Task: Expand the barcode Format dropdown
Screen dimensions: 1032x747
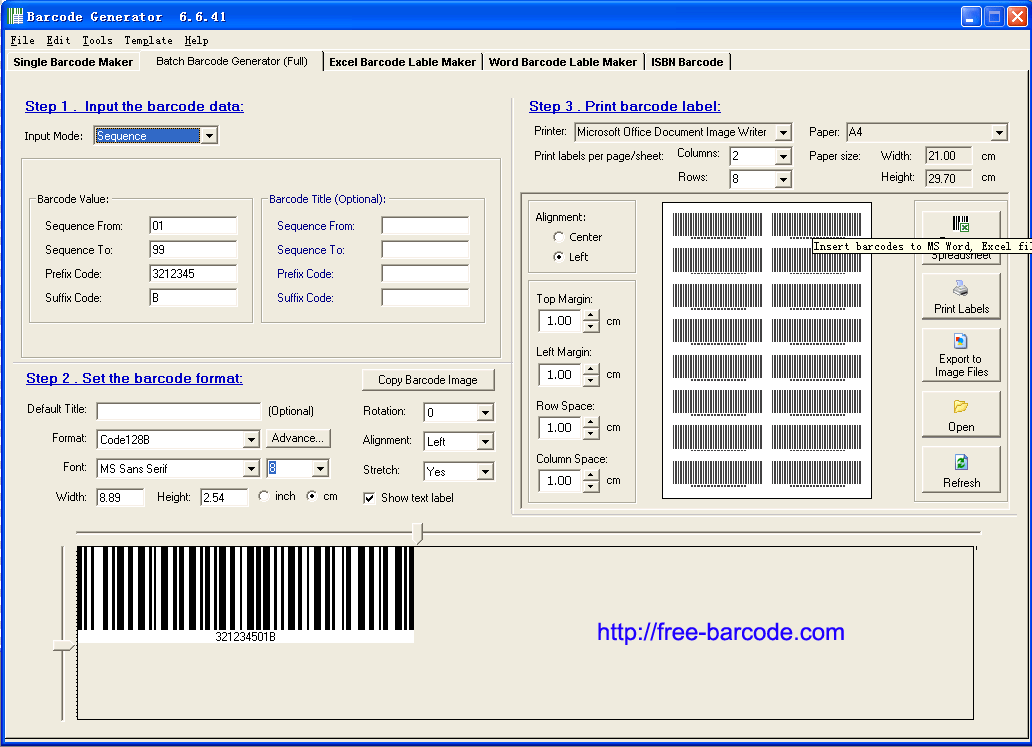Action: pyautogui.click(x=251, y=439)
